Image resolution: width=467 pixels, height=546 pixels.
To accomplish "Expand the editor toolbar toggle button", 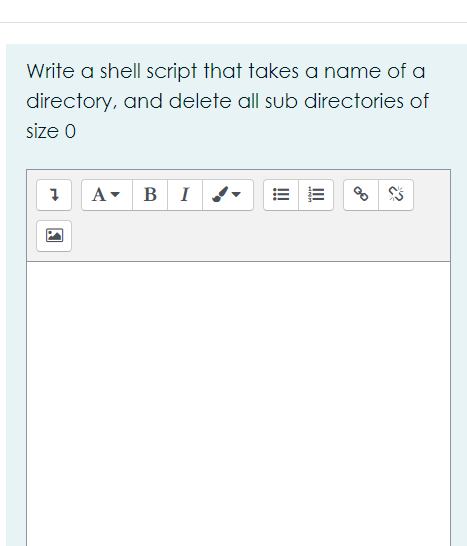I will (54, 195).
